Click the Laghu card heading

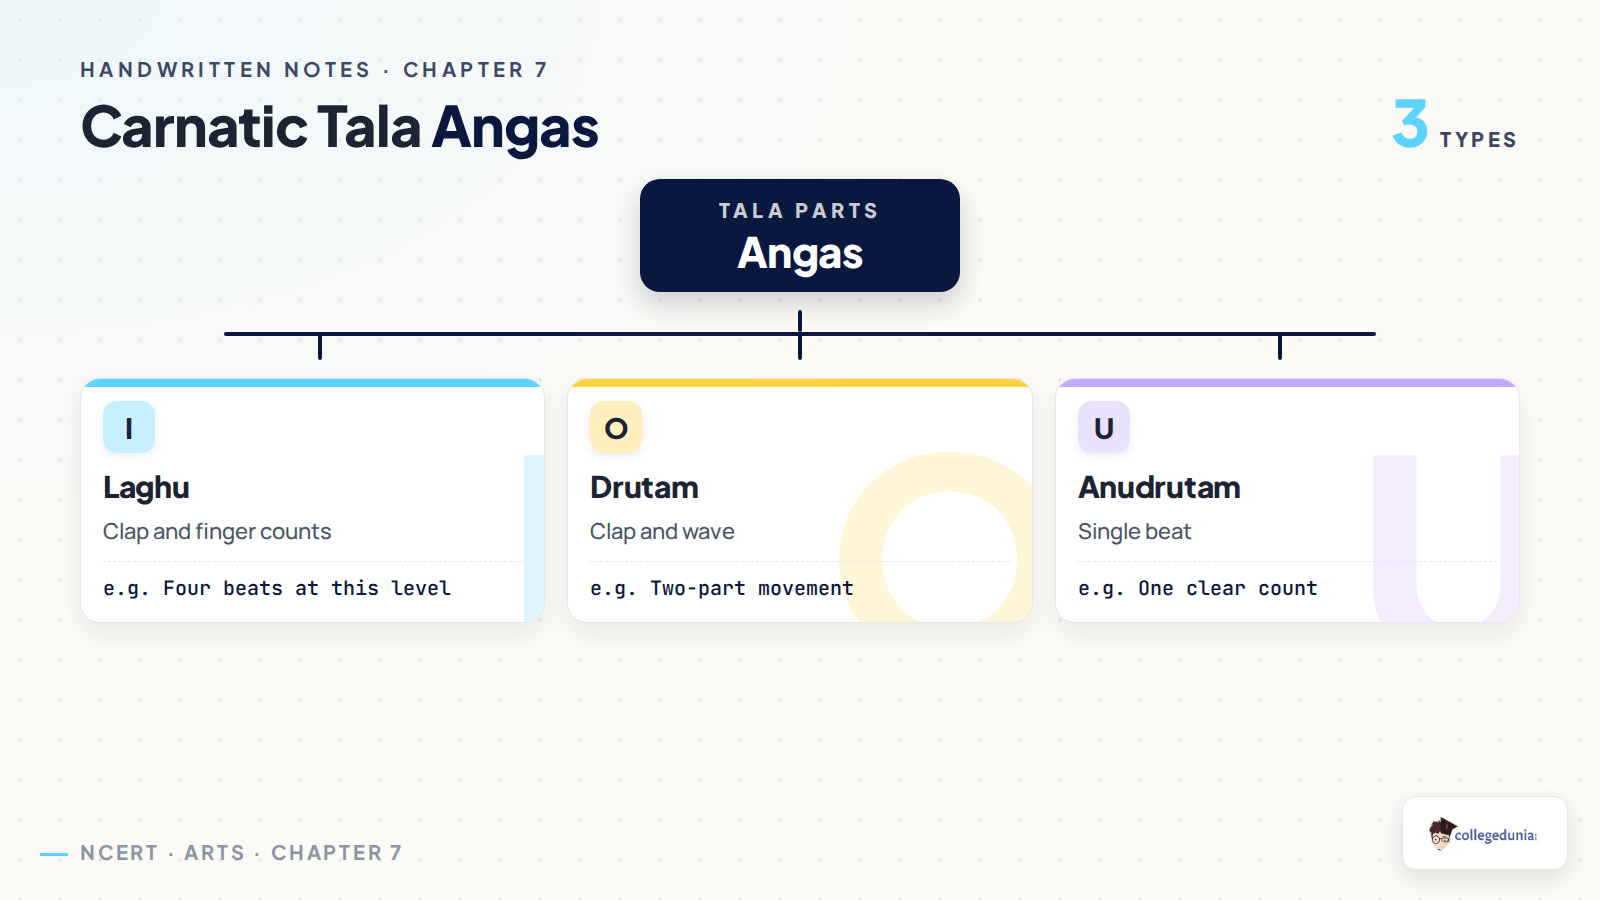(146, 487)
